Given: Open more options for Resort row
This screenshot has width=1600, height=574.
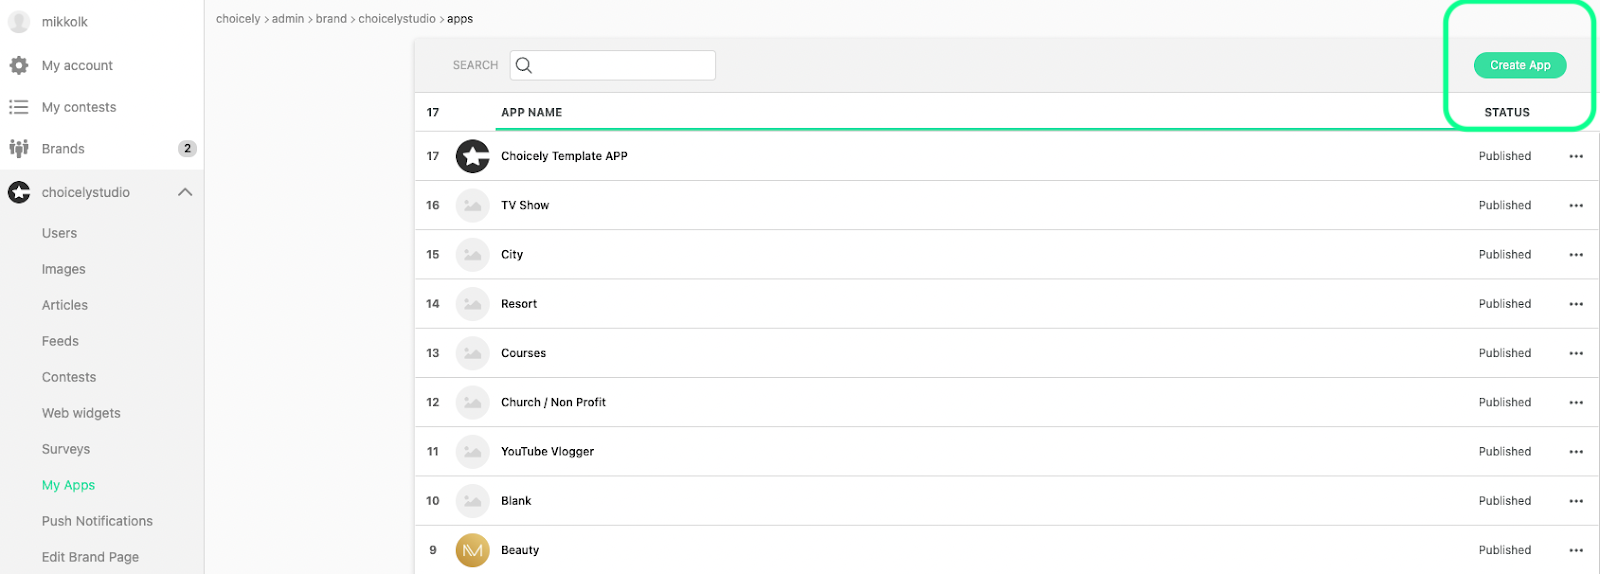Looking at the screenshot, I should point(1576,304).
